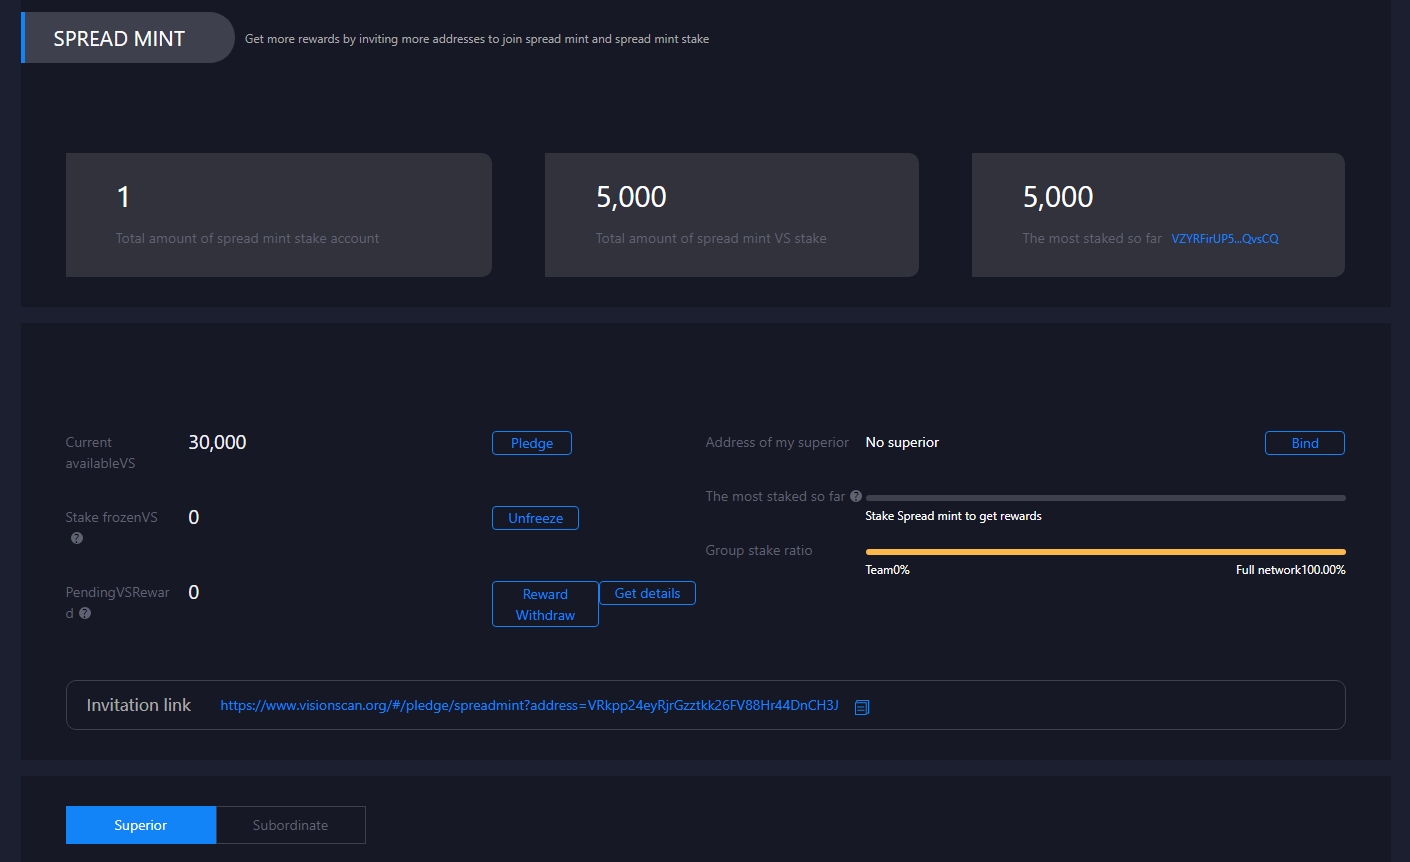1410x862 pixels.
Task: Open the visionscan.org invitation link URL
Action: (529, 705)
